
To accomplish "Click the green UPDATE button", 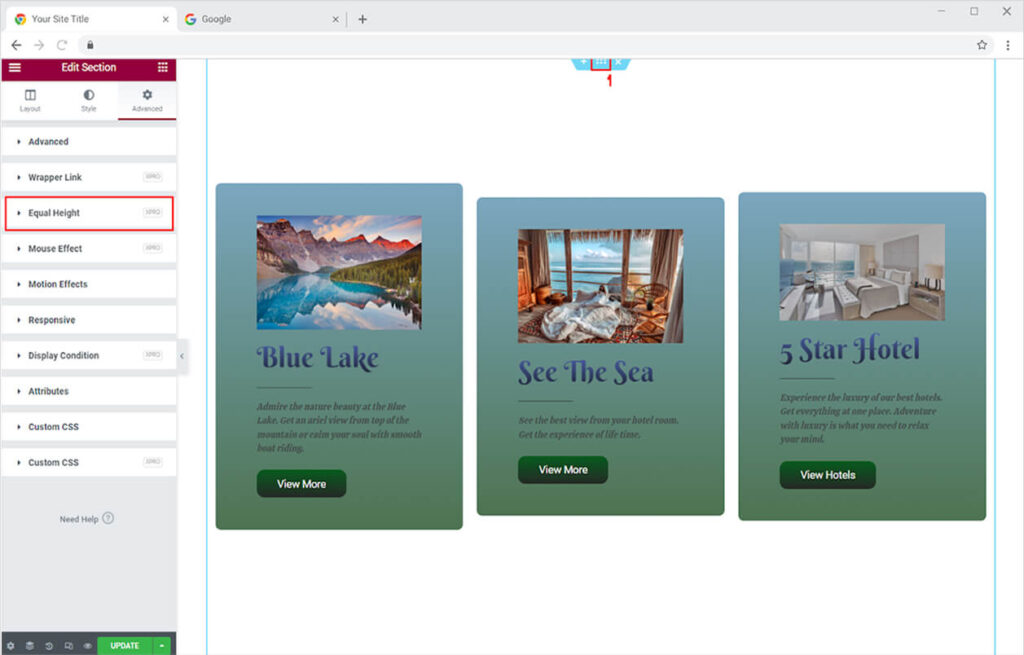I will (125, 646).
